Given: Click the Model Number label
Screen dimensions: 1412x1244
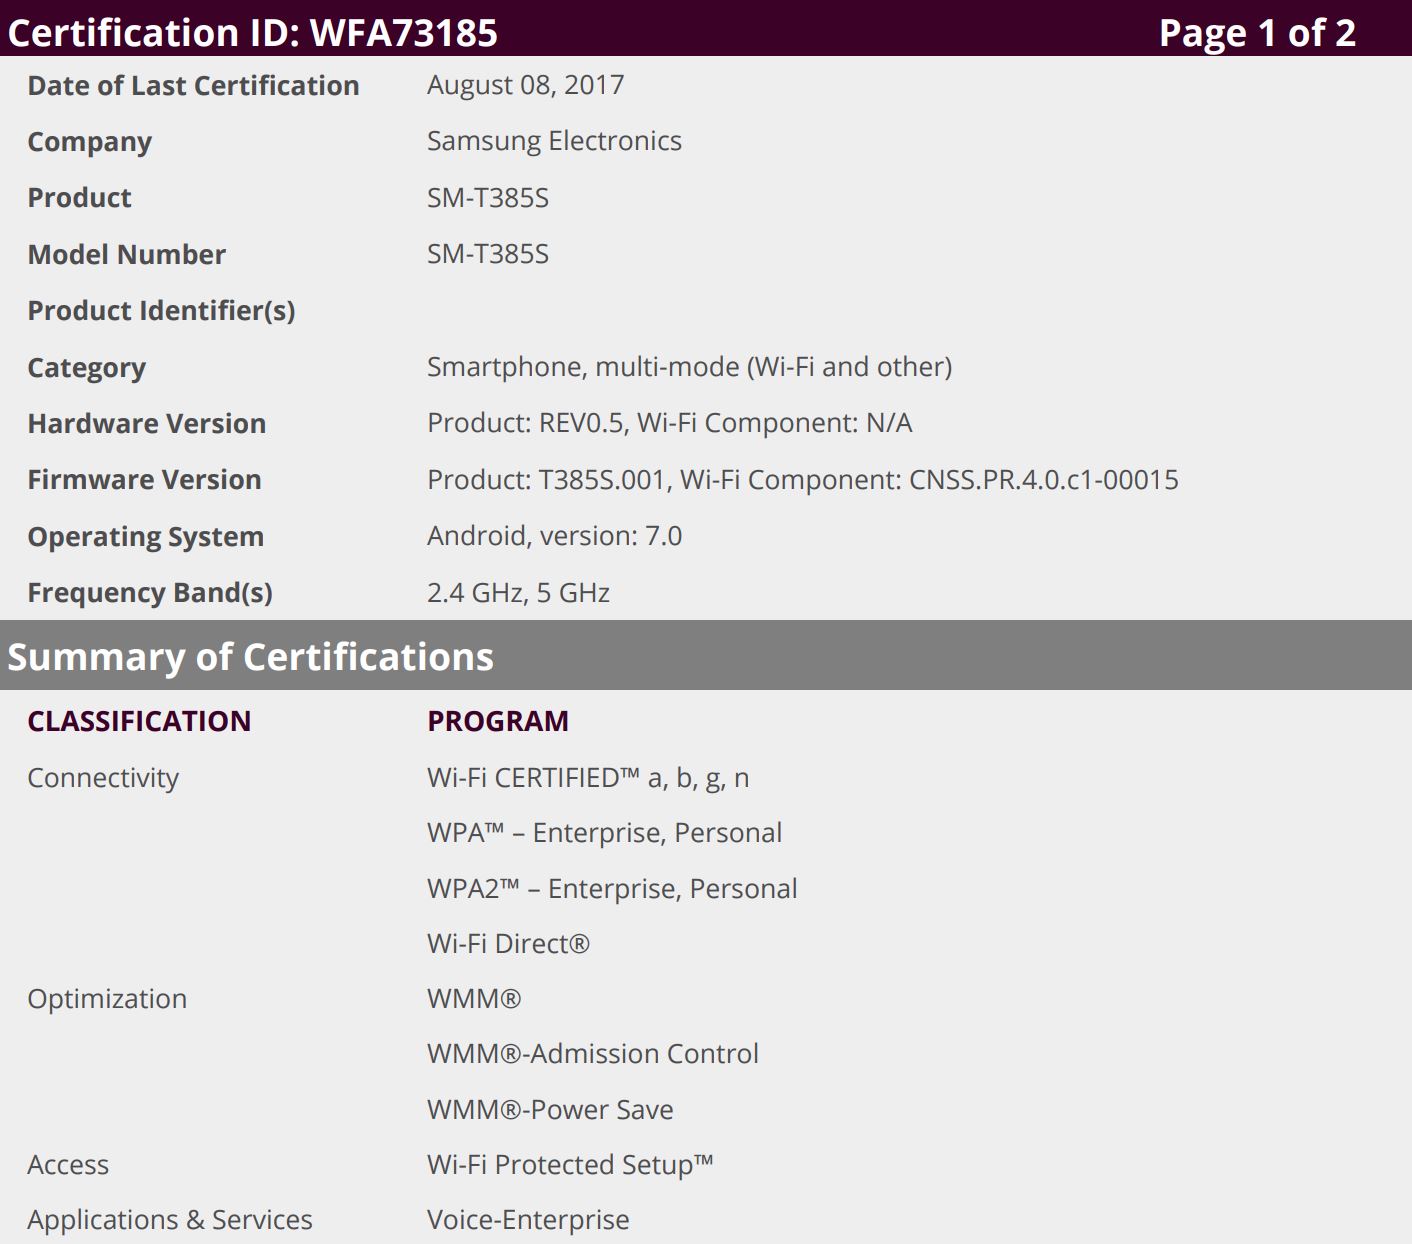Looking at the screenshot, I should [x=127, y=254].
